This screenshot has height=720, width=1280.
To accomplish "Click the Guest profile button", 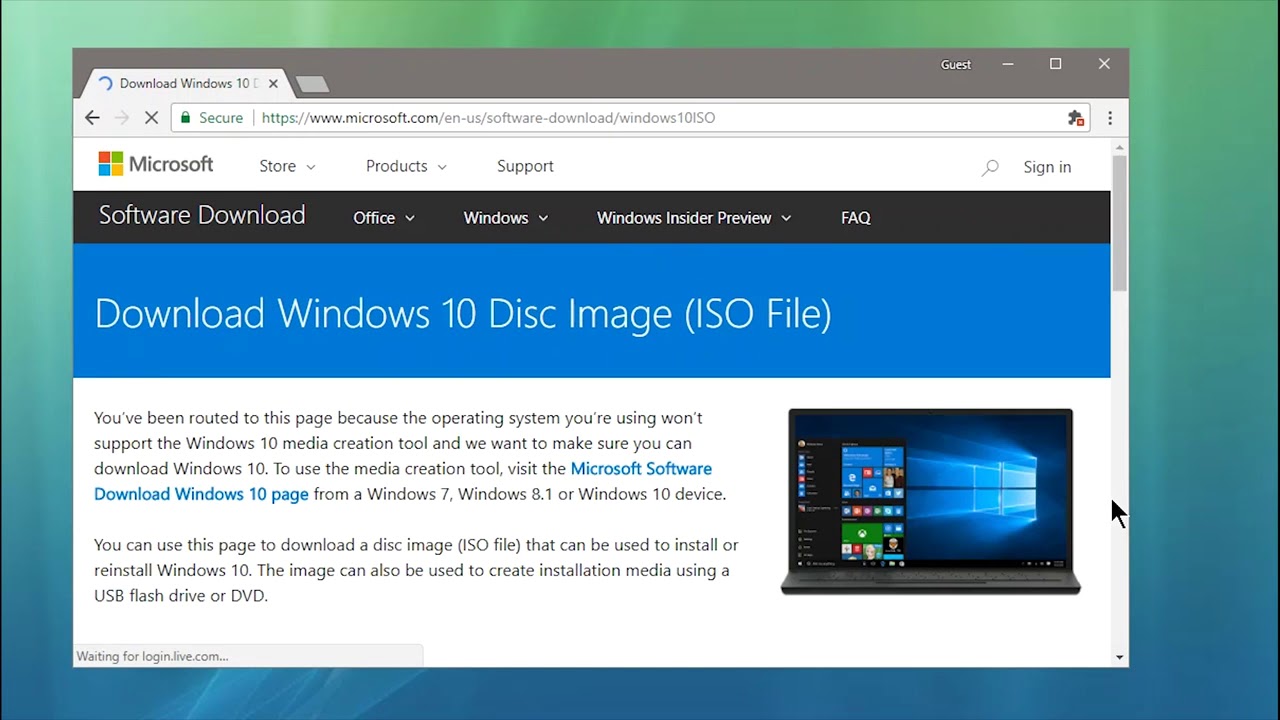I will [956, 65].
